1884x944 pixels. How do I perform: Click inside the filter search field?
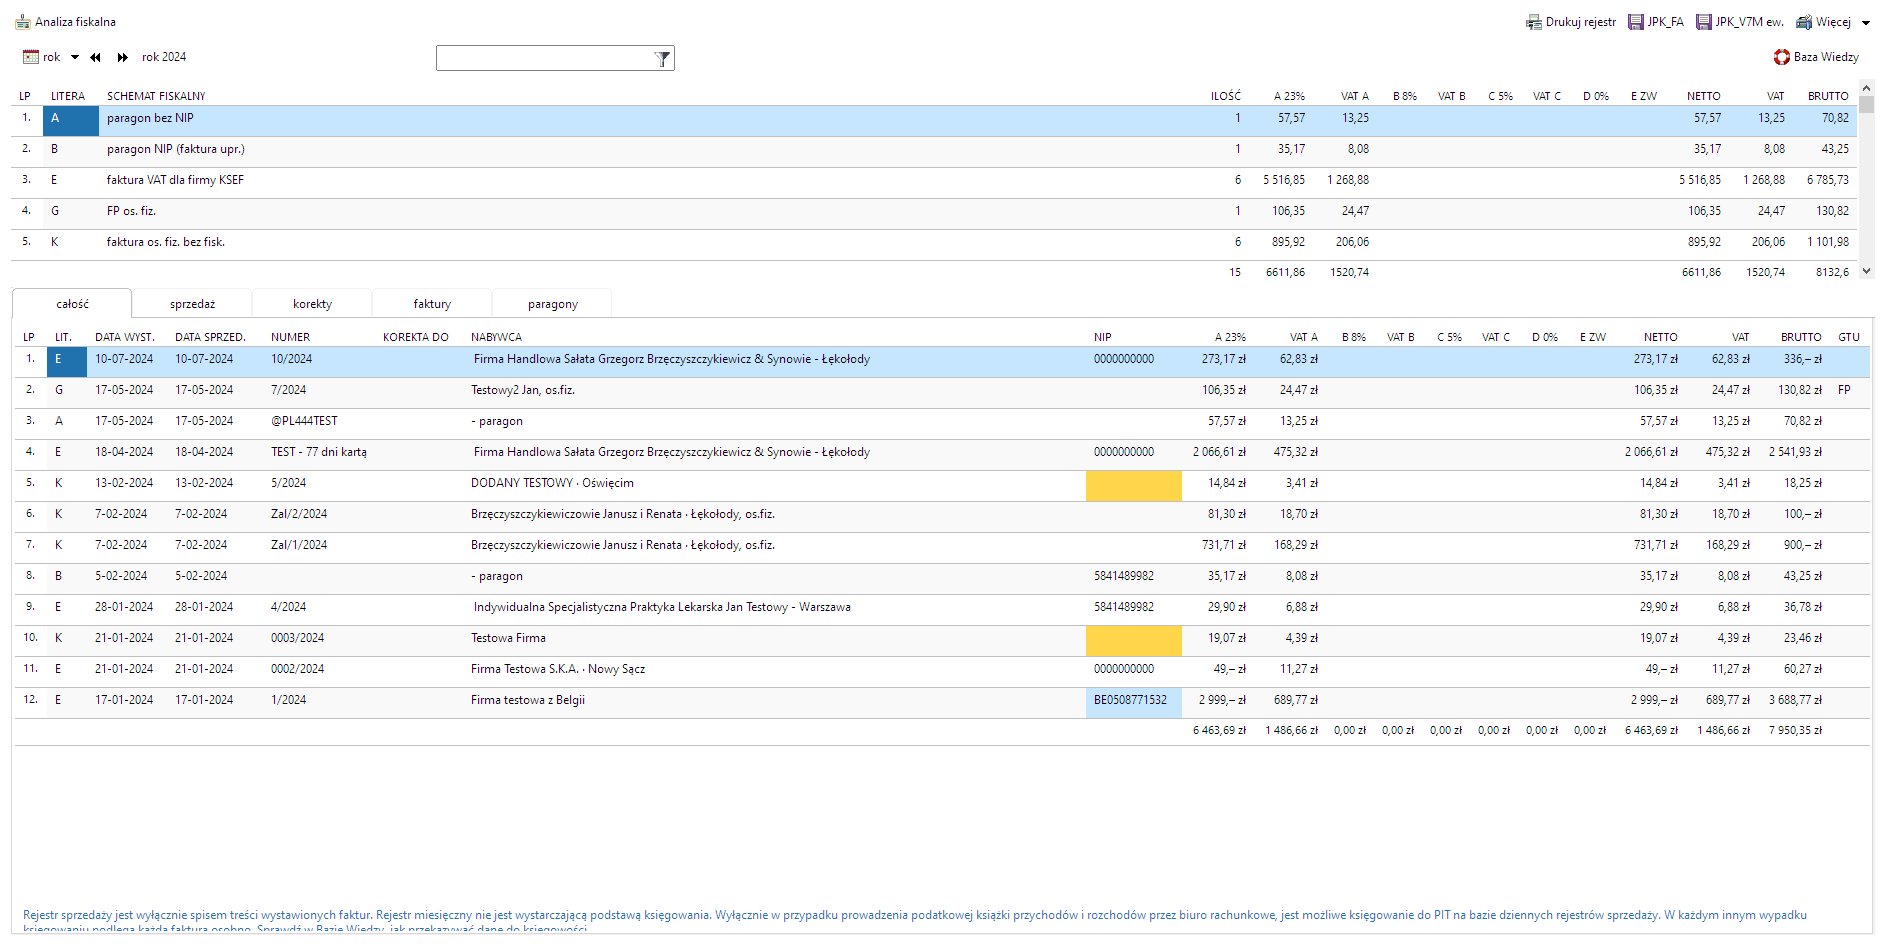click(x=544, y=59)
